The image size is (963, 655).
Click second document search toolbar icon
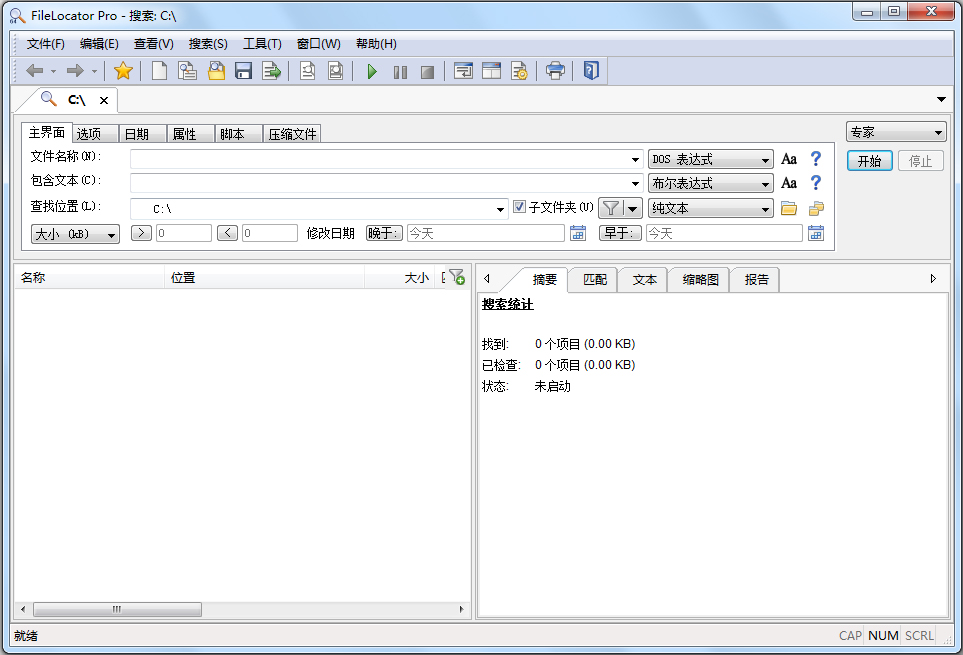(x=335, y=71)
